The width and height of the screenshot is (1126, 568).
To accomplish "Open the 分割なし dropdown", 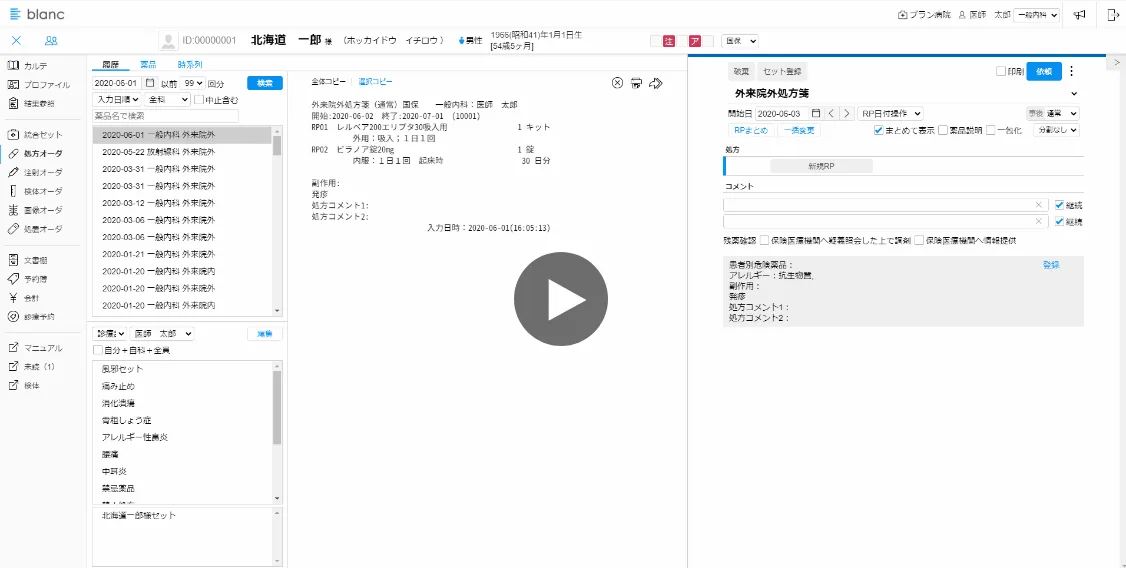I will [1056, 130].
